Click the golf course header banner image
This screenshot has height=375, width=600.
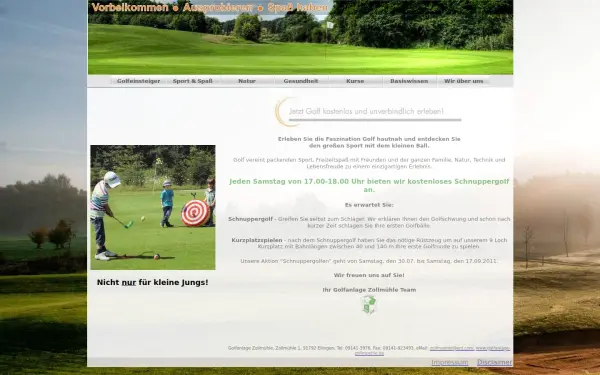click(300, 37)
